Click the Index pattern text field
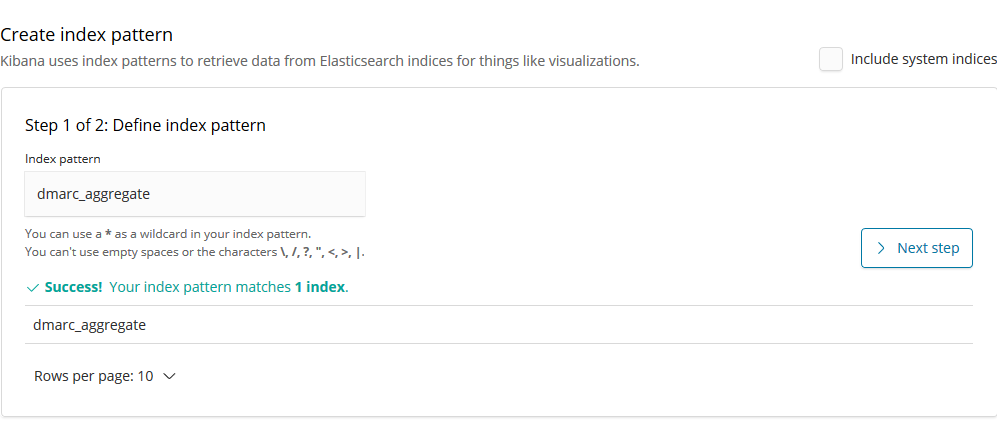This screenshot has width=997, height=437. (195, 194)
